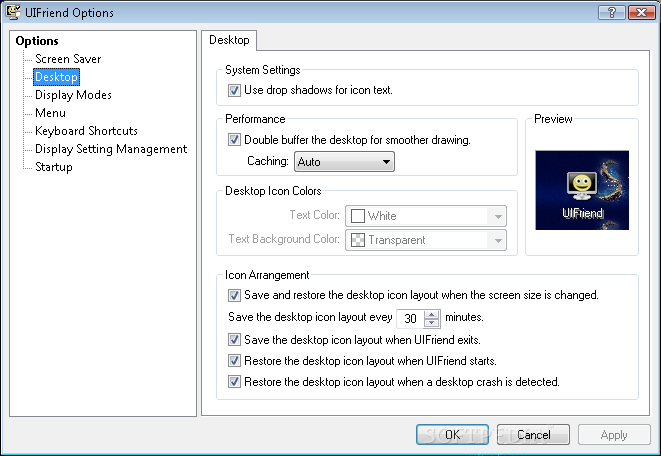Image resolution: width=661 pixels, height=456 pixels.
Task: Go to Keyboard Shortcuts options
Action: point(86,131)
